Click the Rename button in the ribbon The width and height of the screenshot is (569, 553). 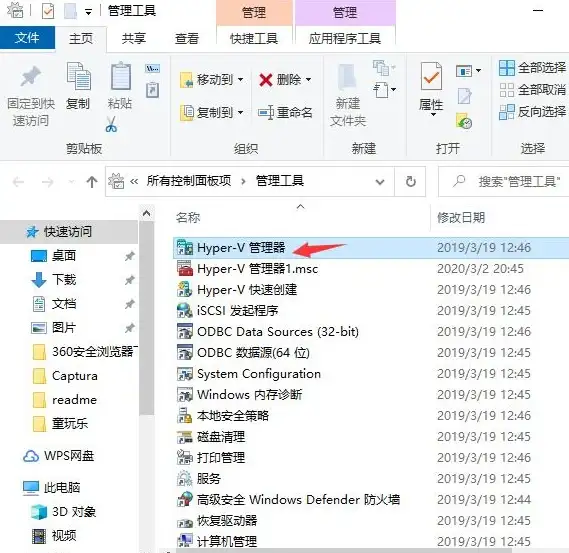[285, 112]
